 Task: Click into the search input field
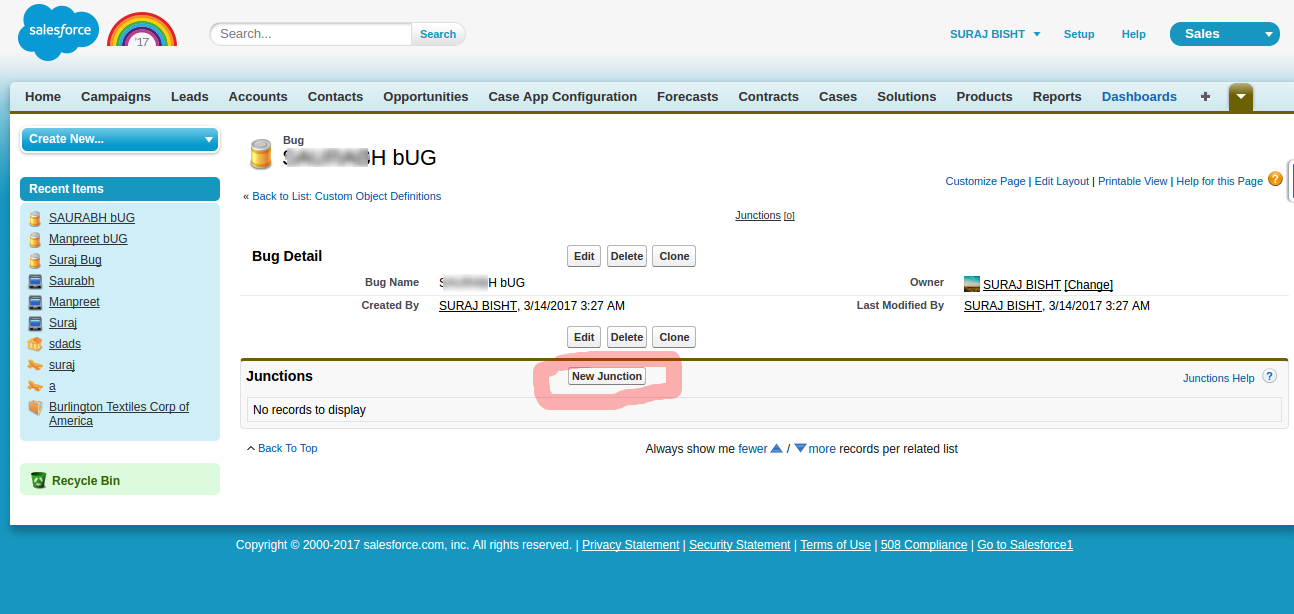(312, 34)
